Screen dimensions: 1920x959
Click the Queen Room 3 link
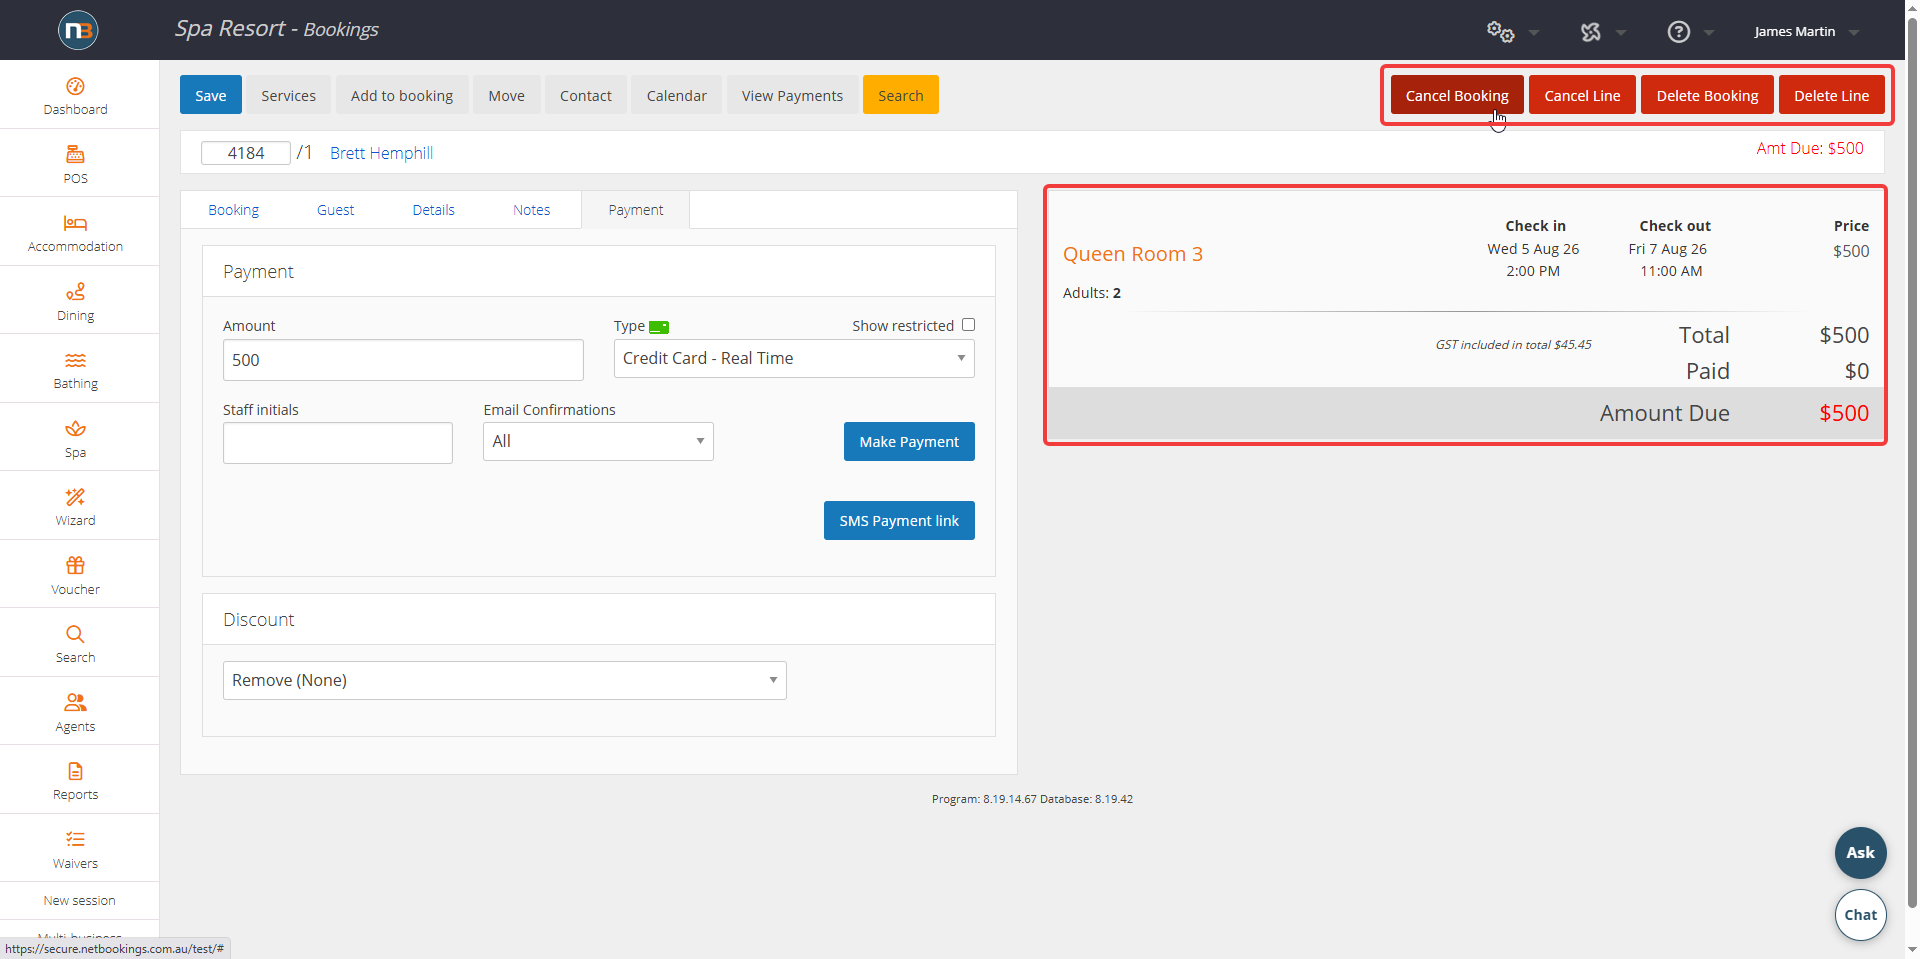click(x=1132, y=254)
